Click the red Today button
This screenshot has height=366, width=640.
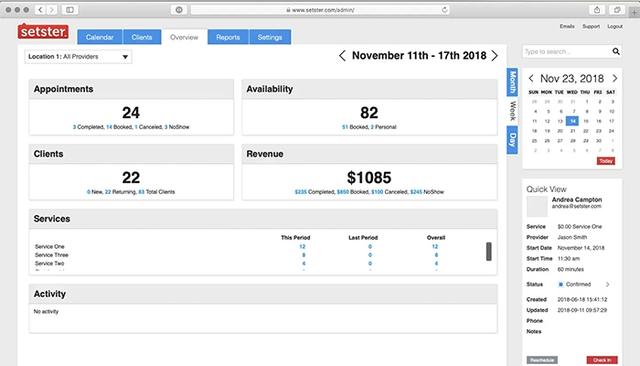tap(606, 161)
